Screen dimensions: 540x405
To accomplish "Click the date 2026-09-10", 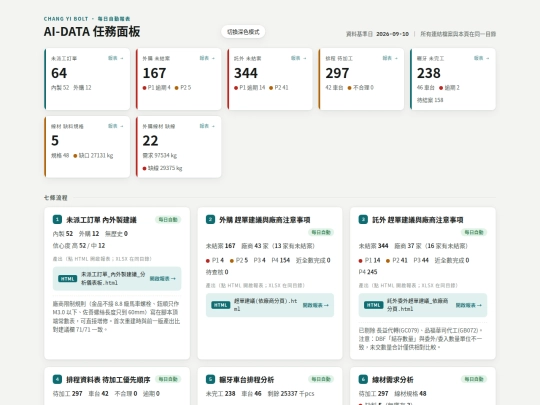I will [393, 34].
